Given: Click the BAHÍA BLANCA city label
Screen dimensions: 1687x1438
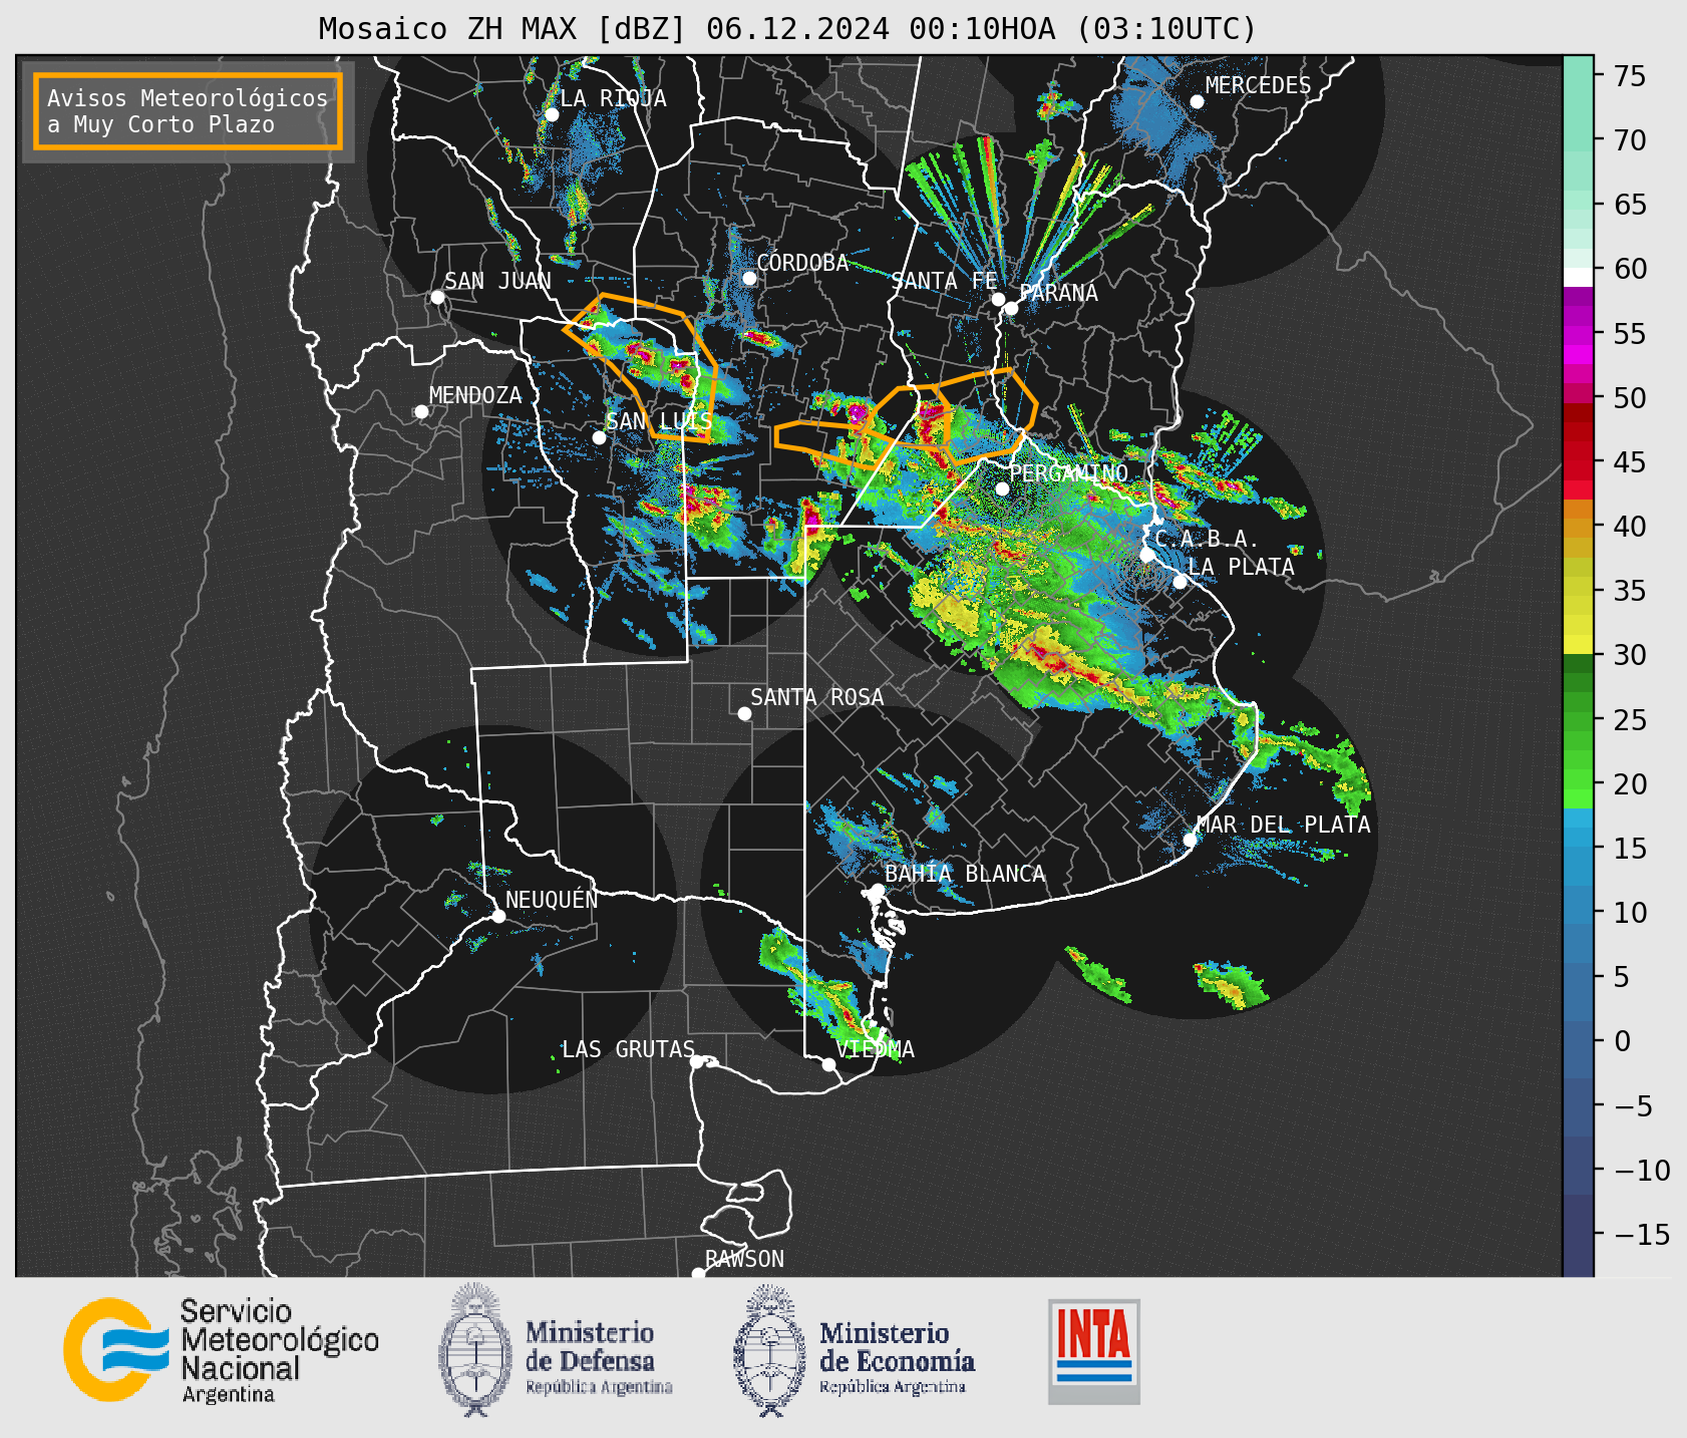Looking at the screenshot, I should (x=965, y=874).
